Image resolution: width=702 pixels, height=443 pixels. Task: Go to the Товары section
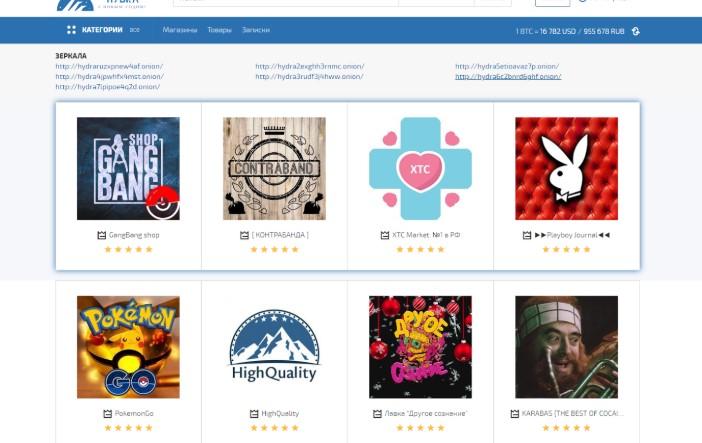click(x=219, y=30)
